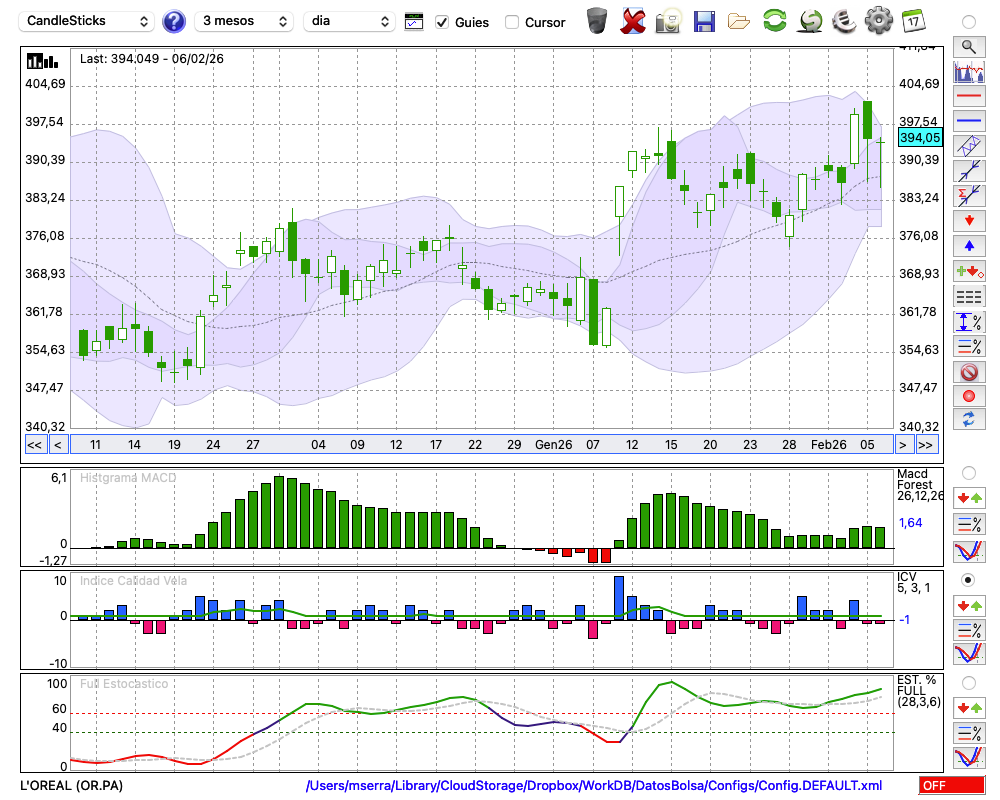Click the magnifying glass zoom tool
Viewport: 1000px width, 800px height.
[x=968, y=46]
